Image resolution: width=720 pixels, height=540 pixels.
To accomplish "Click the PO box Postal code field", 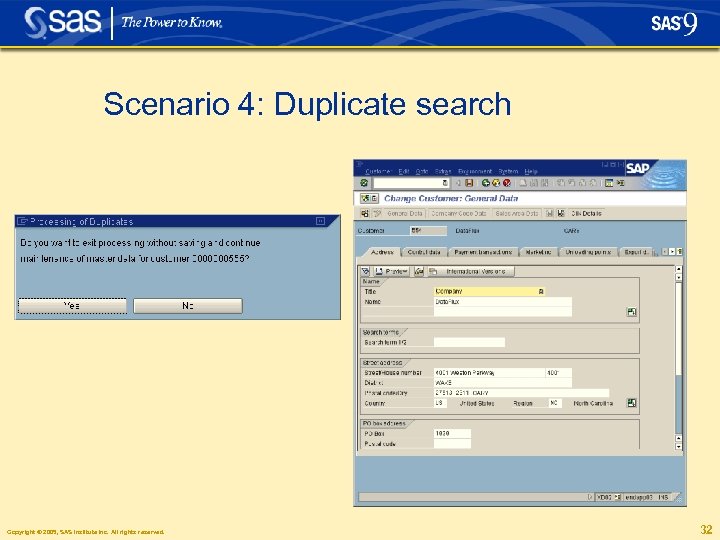I will coord(452,444).
